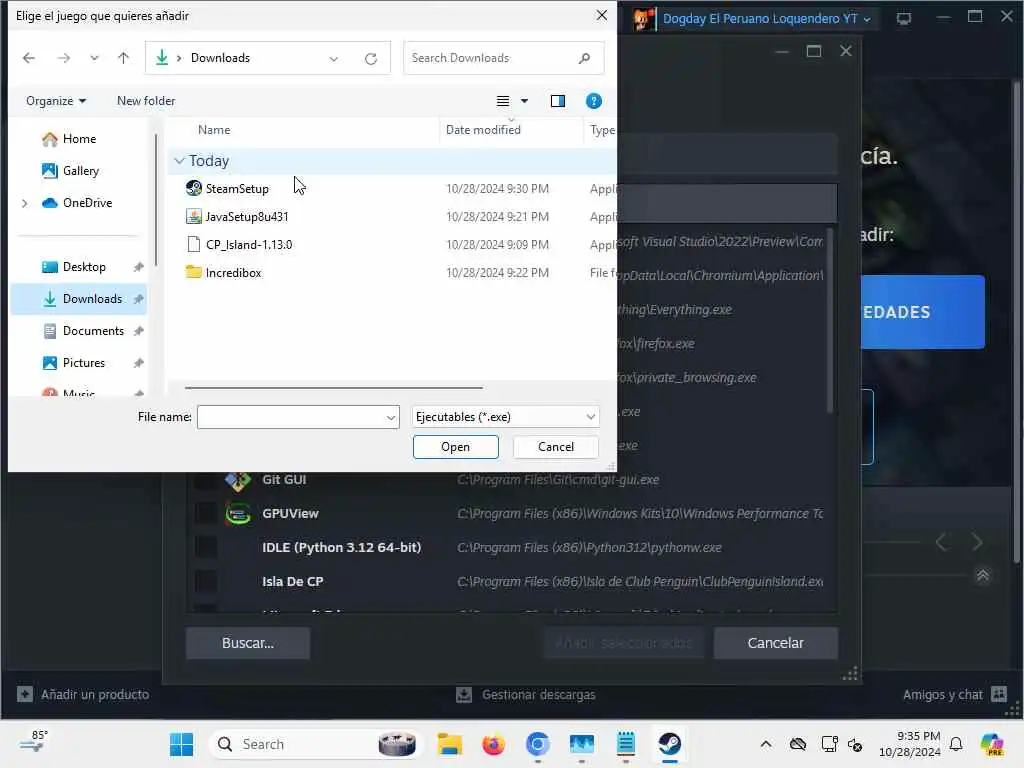Click the Git GUI program icon
Screen dimensions: 1024x768
(238, 481)
